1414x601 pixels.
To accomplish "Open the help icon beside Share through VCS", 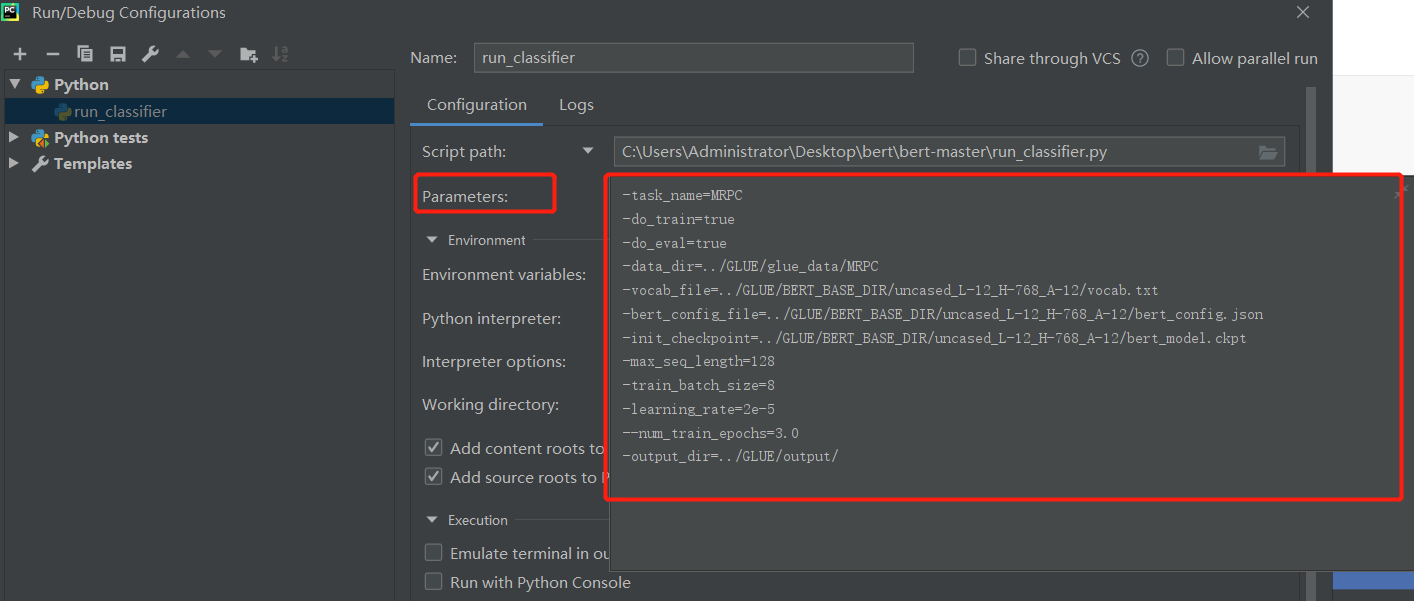I will click(1140, 58).
